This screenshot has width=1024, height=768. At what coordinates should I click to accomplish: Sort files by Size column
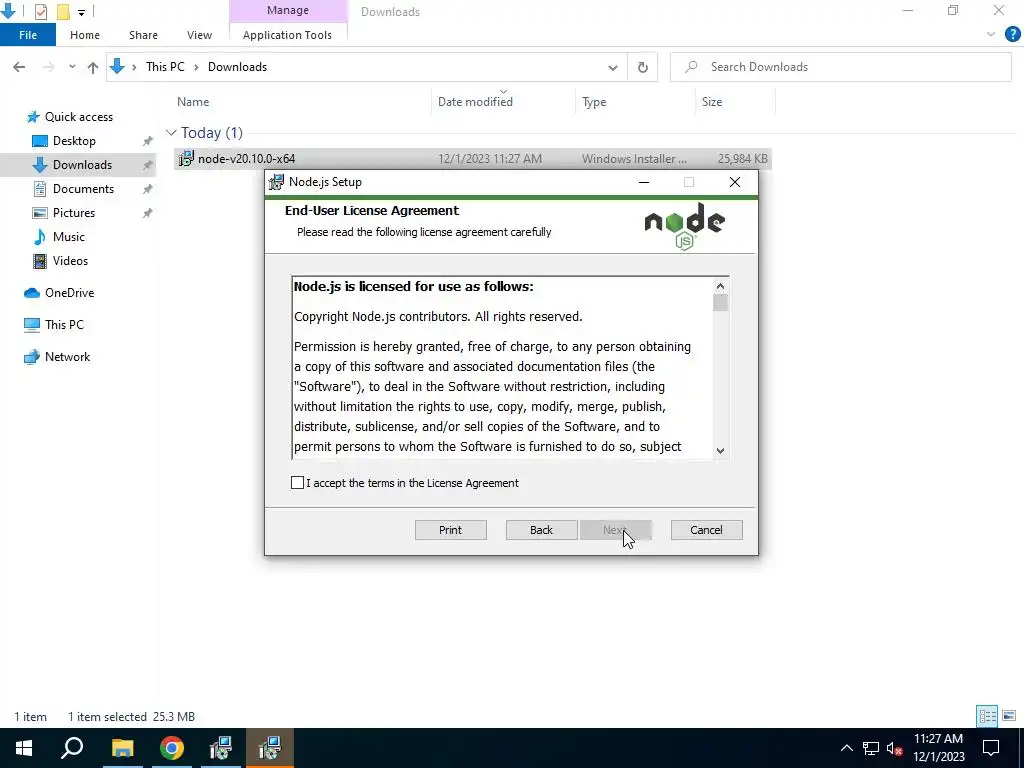point(712,102)
